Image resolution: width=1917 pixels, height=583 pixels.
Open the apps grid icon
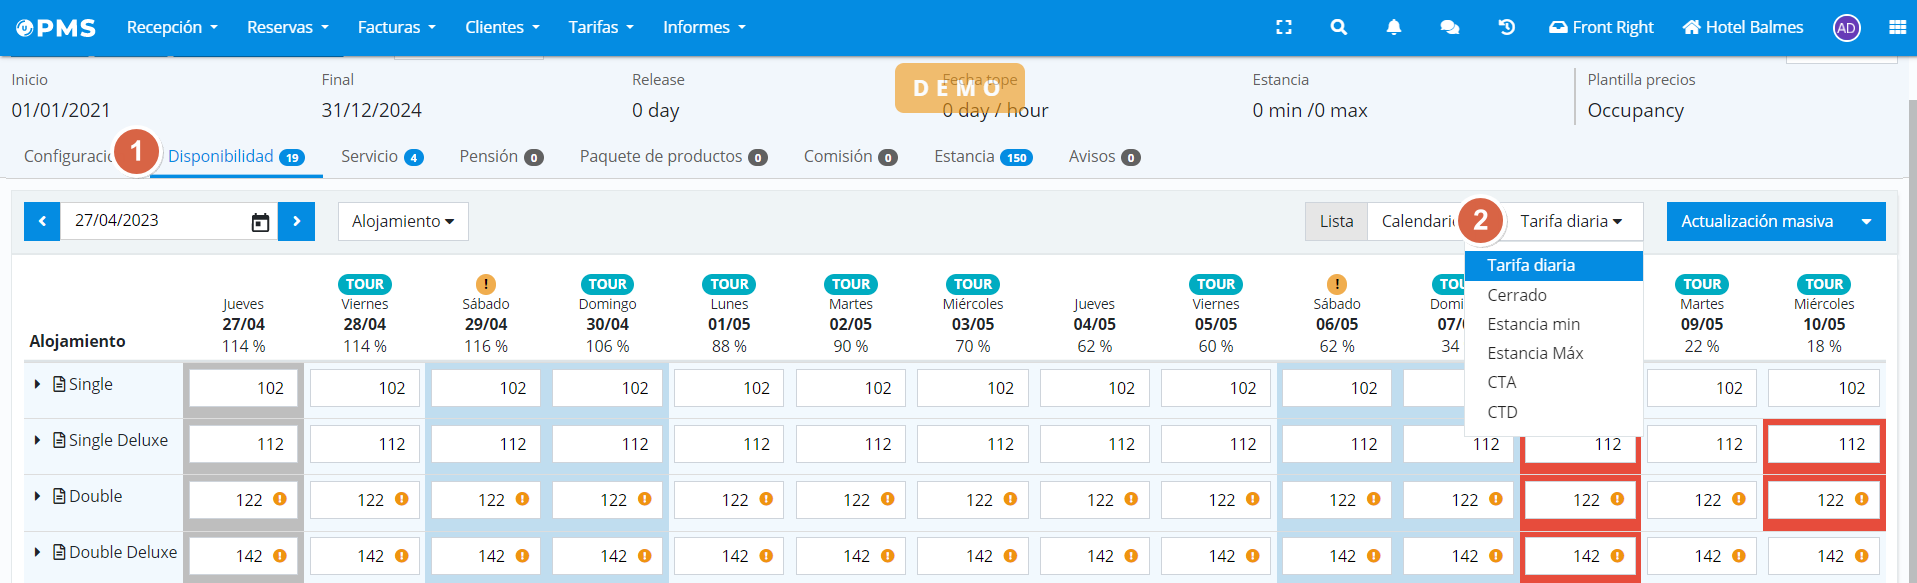pos(1897,28)
